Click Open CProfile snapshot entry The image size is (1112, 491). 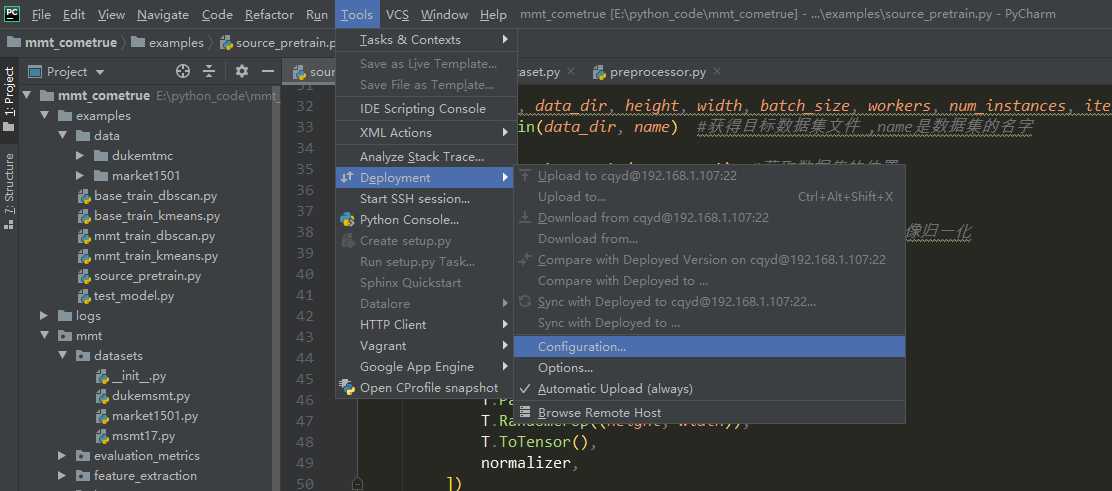[x=428, y=388]
